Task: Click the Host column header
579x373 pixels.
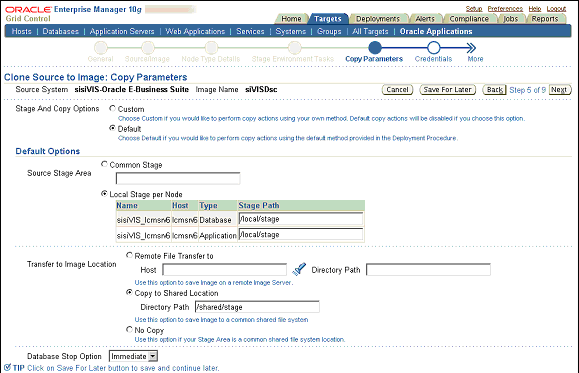Action: click(x=185, y=205)
